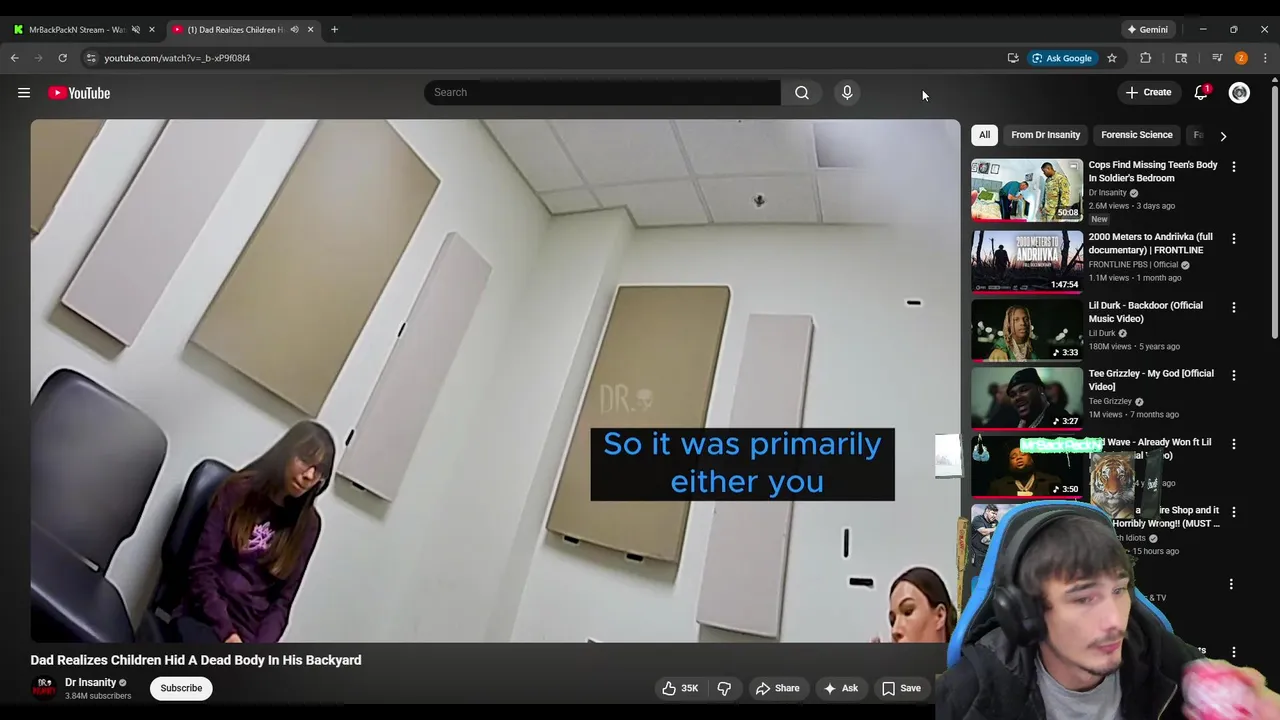
Task: Select the Forensic Science chip
Action: pyautogui.click(x=1137, y=135)
